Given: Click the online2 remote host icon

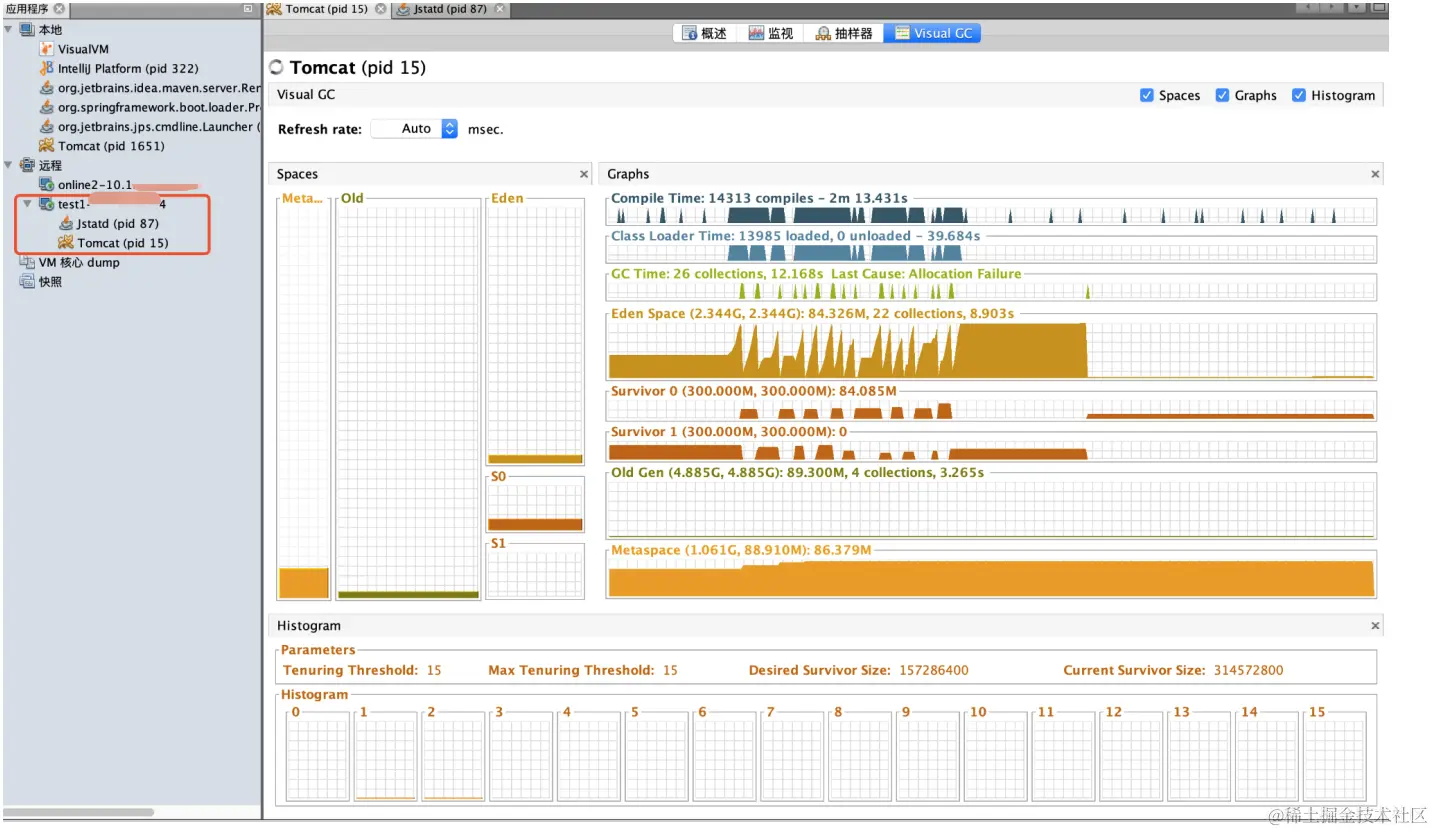Looking at the screenshot, I should 47,184.
